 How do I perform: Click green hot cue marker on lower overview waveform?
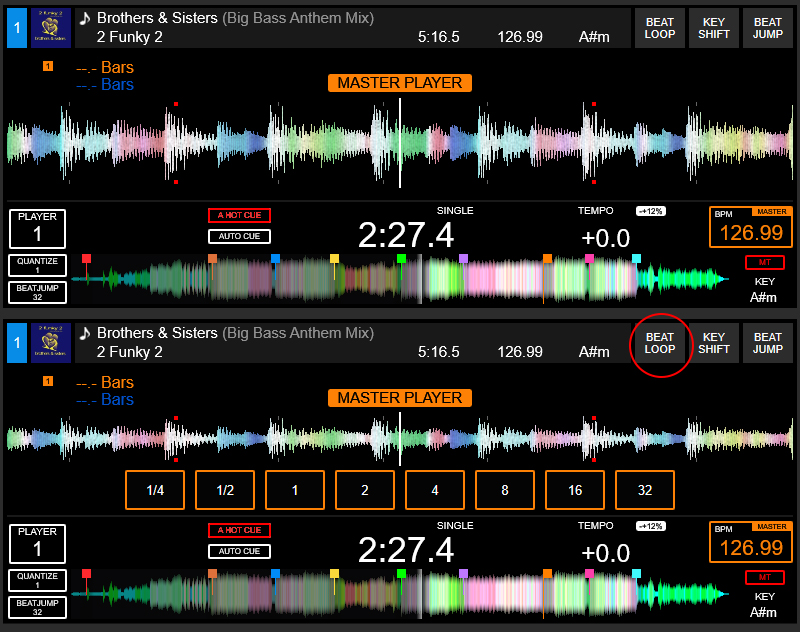pos(402,574)
